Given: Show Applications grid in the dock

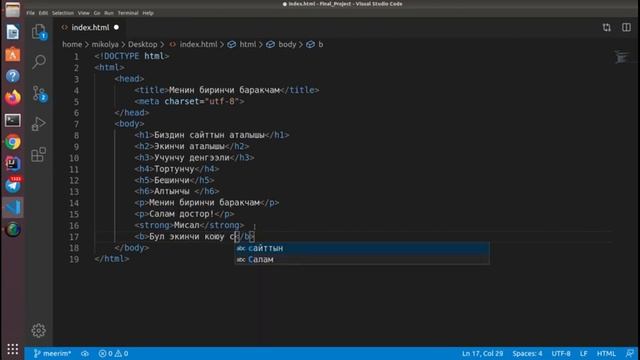Looking at the screenshot, I should [x=13, y=349].
